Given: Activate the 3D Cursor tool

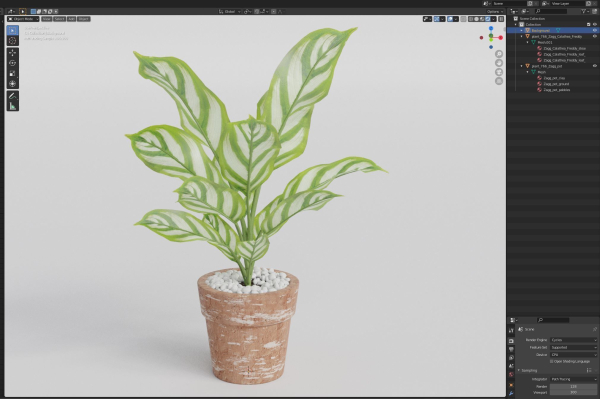Looking at the screenshot, I should (x=13, y=41).
